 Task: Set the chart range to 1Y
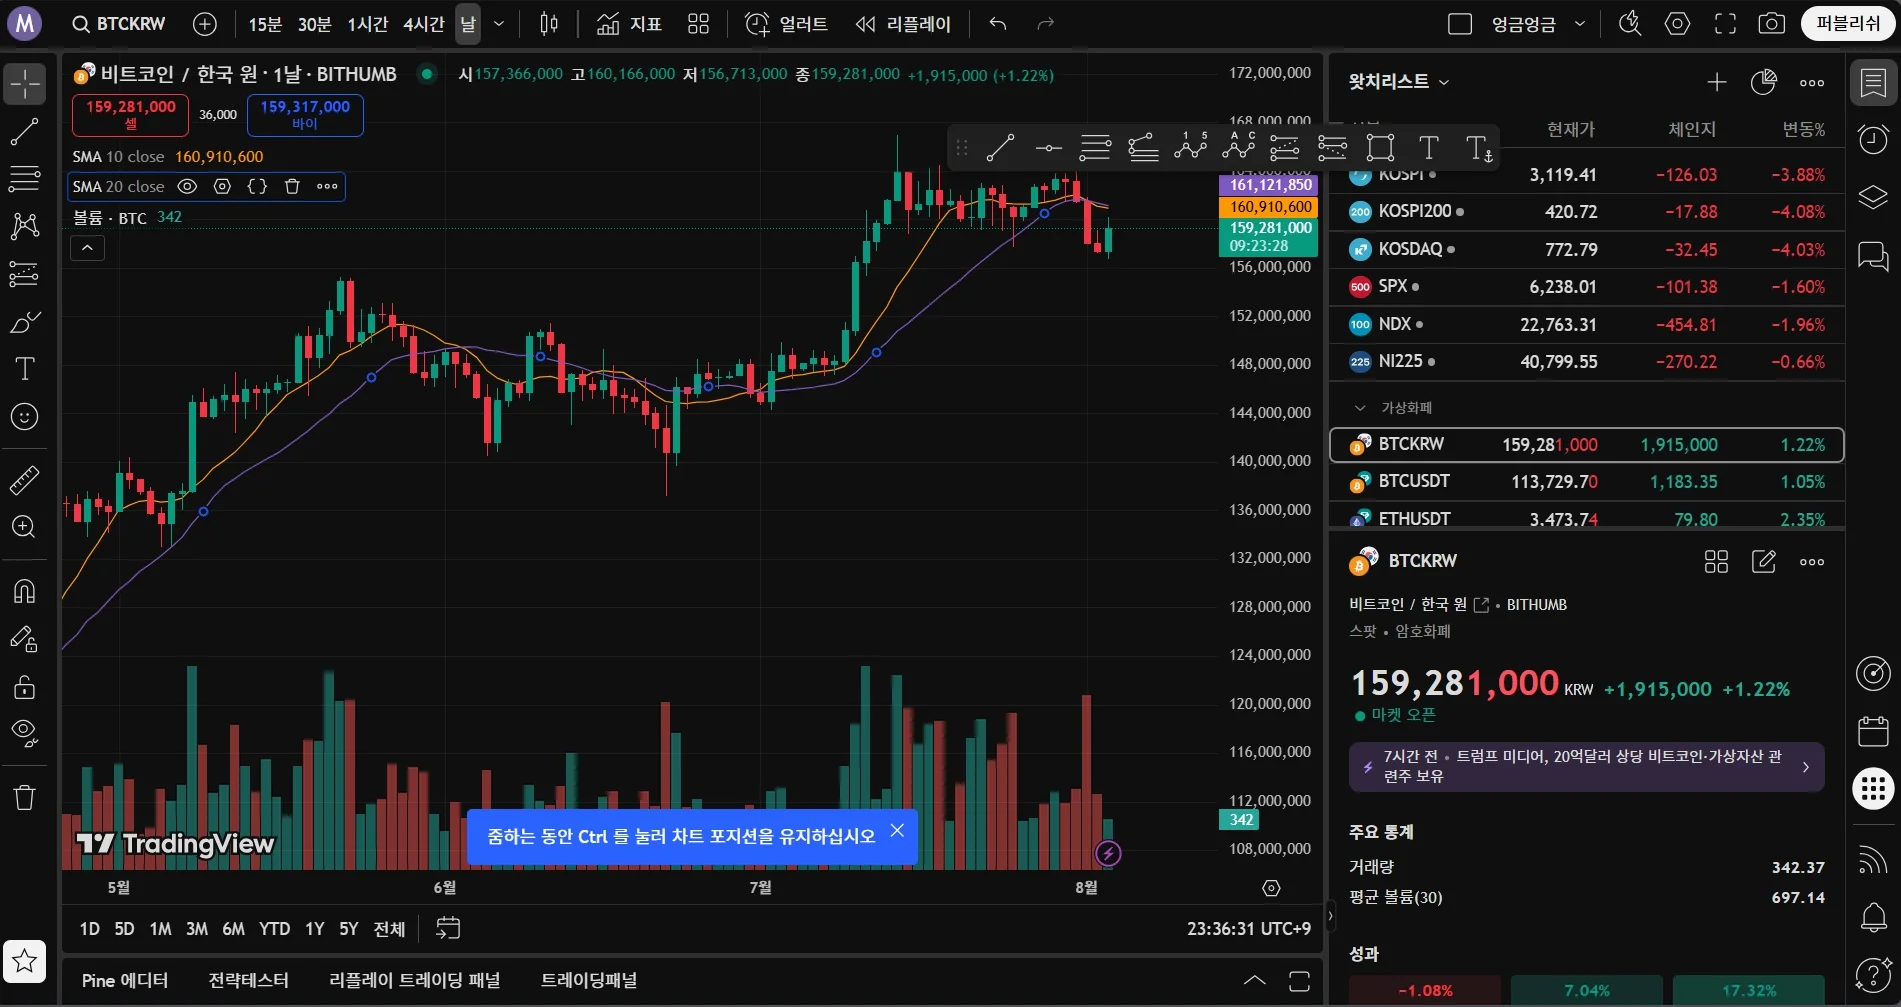click(315, 929)
